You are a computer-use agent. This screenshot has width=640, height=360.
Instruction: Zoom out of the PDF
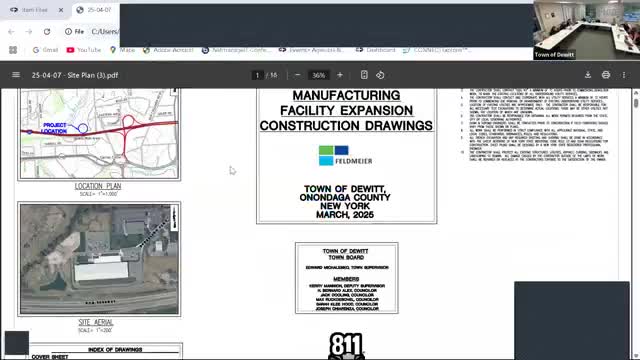click(x=298, y=75)
